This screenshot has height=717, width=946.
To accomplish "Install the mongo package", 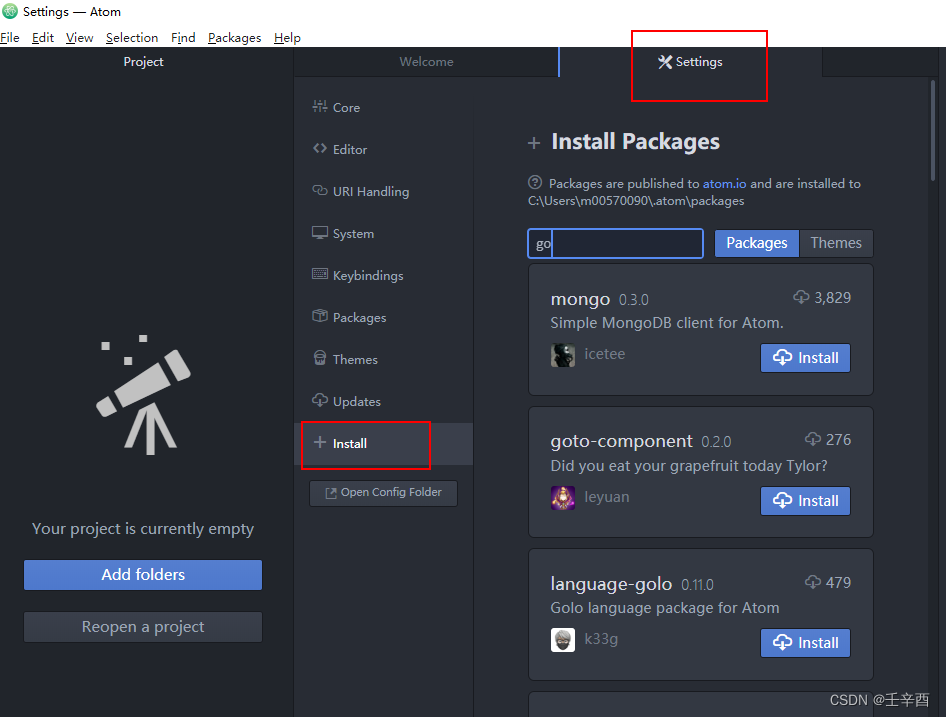I will (805, 357).
